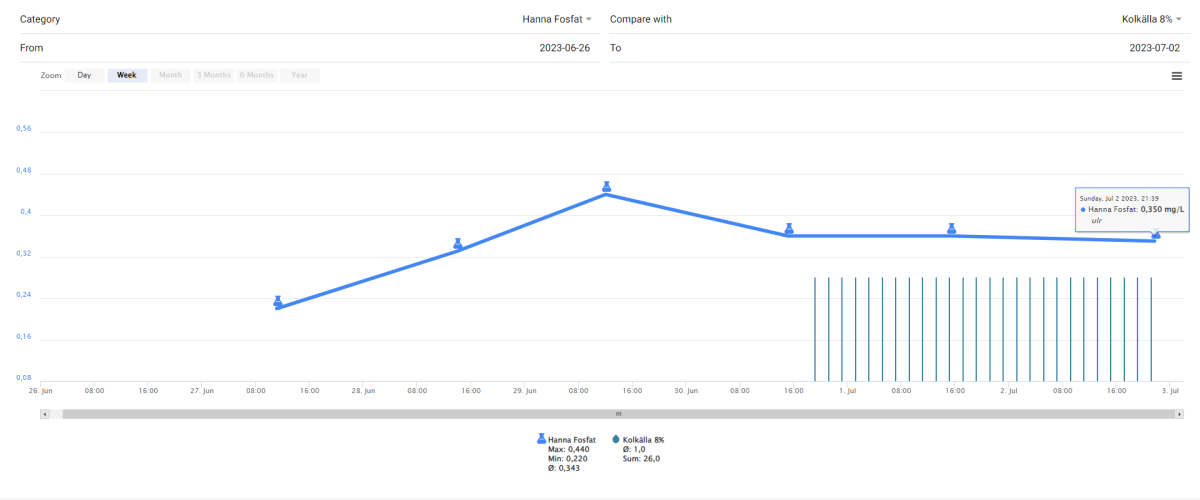Click the Ø: 1,0 legend value
Screen dimensions: 1200x500
coord(633,449)
